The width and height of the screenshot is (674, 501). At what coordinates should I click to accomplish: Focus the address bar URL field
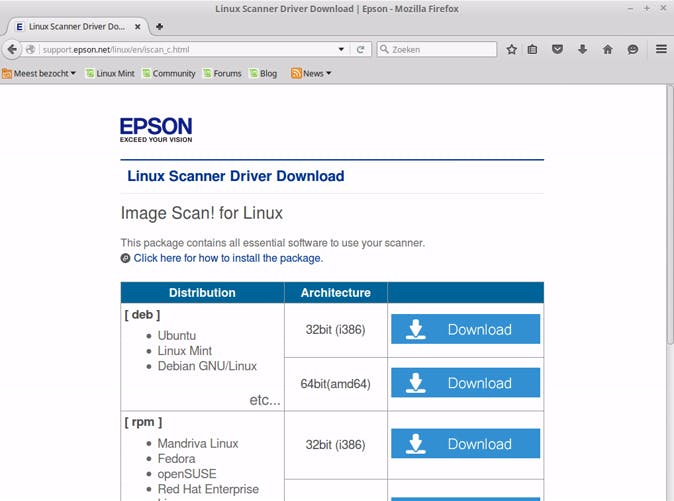[188, 49]
